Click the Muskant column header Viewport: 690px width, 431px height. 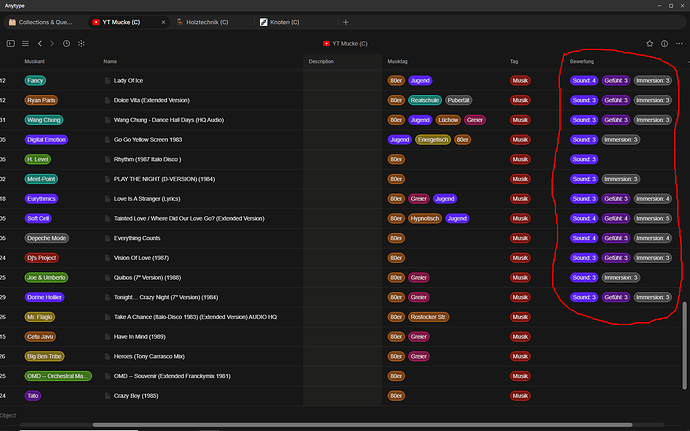[34, 62]
